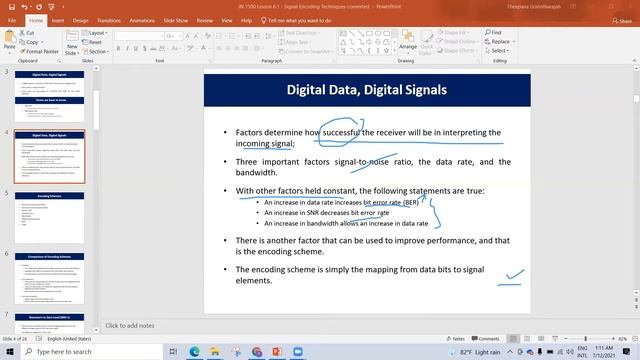Find text in presentation
Image resolution: width=640 pixels, height=360 pixels.
click(493, 32)
